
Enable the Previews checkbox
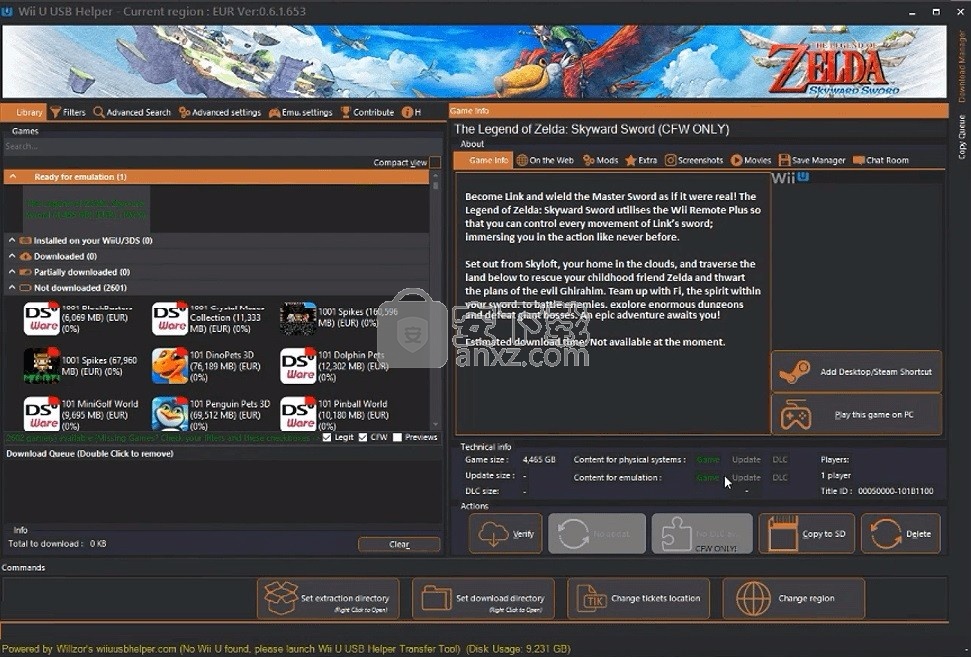[398, 437]
